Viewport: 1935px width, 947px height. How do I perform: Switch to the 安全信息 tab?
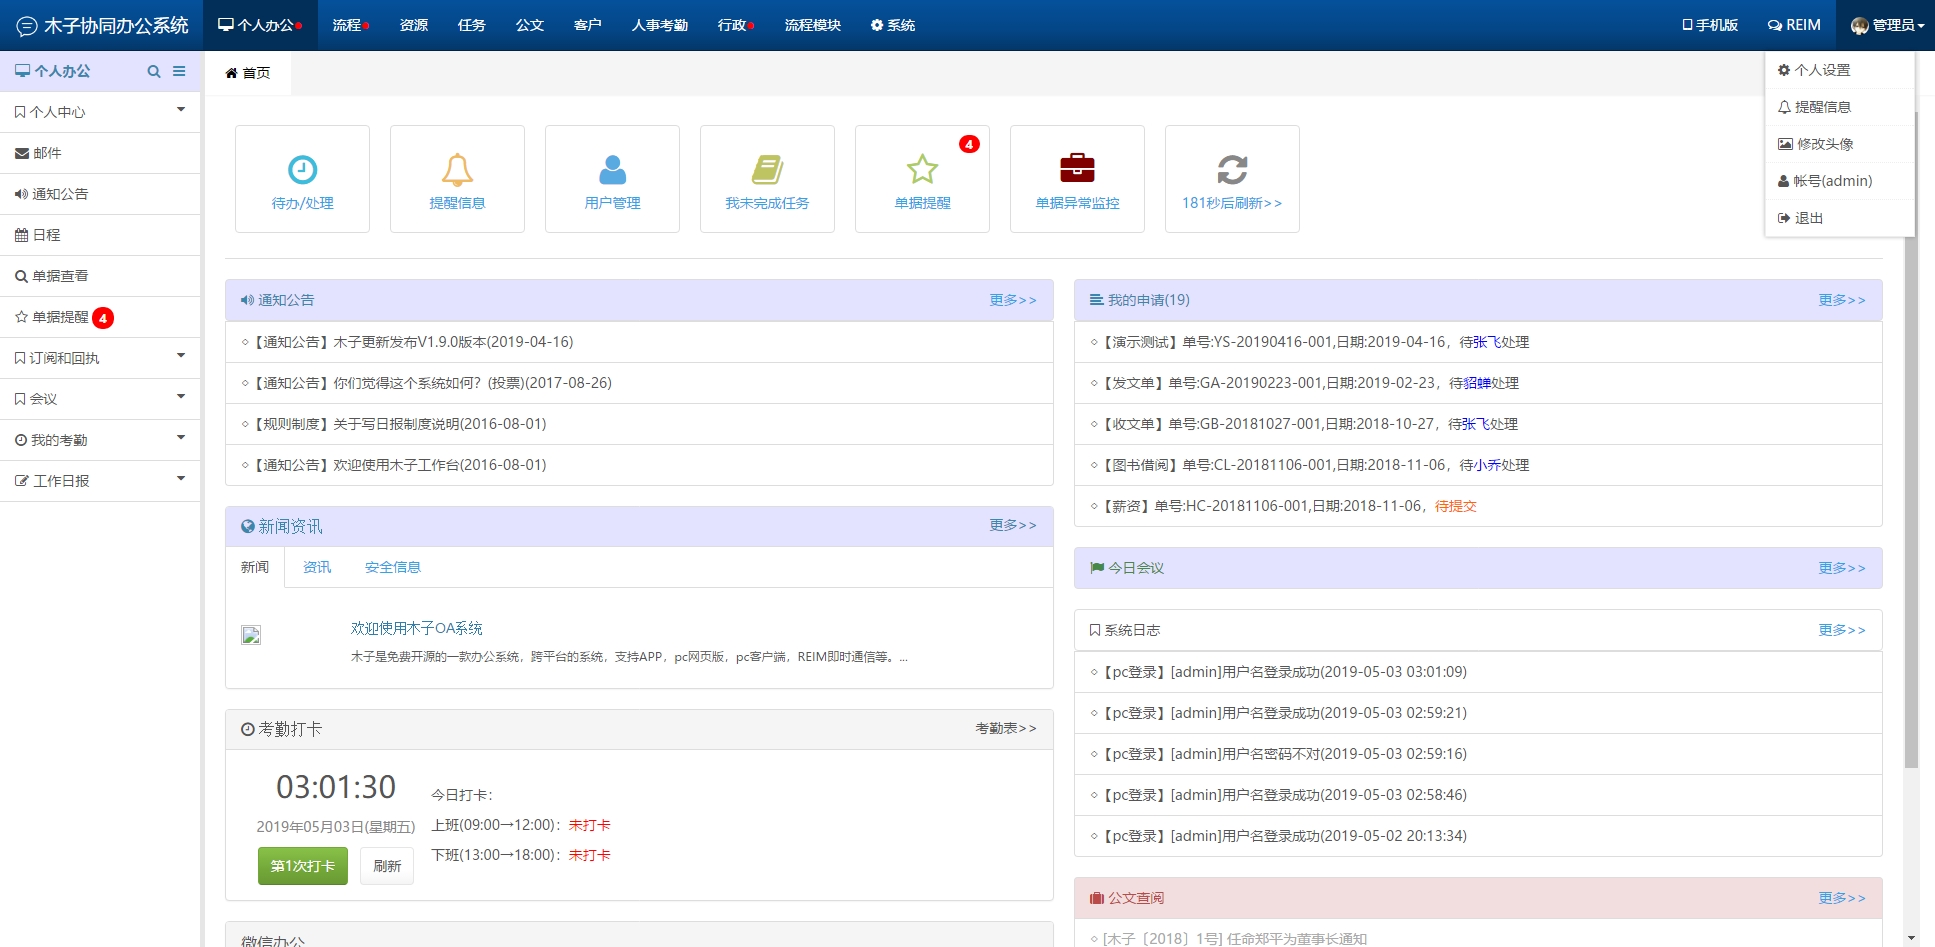click(x=393, y=567)
